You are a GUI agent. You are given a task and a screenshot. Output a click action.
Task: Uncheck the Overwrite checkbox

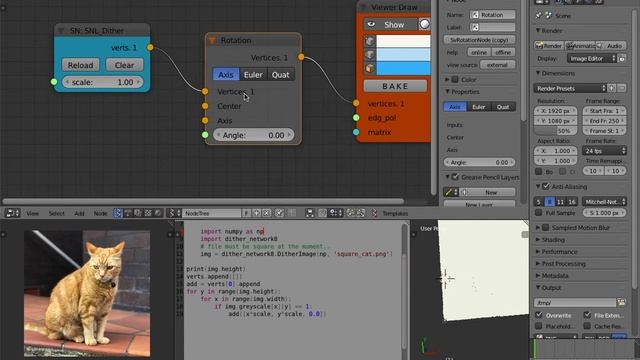click(539, 315)
